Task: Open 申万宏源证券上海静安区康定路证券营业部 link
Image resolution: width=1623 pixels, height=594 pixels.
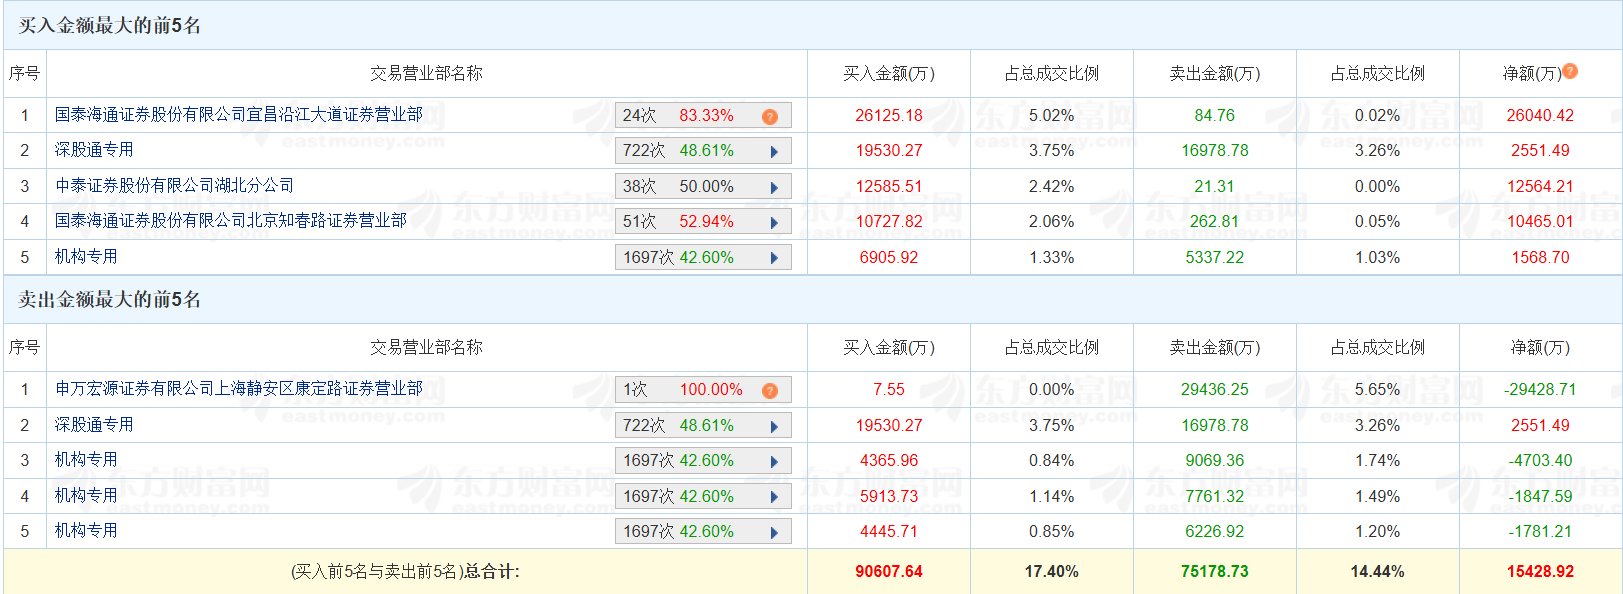Action: pos(239,389)
